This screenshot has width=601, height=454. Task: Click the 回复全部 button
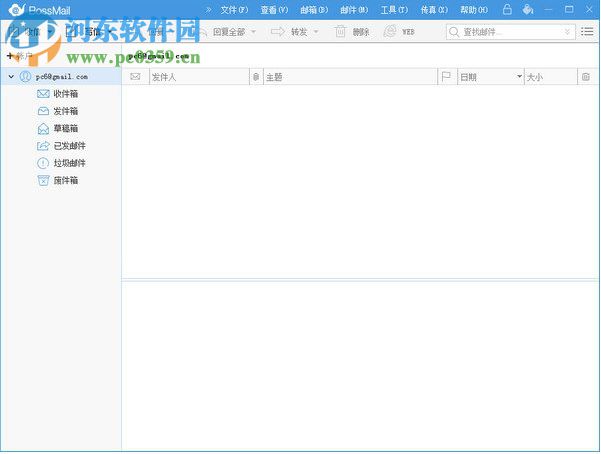[229, 32]
